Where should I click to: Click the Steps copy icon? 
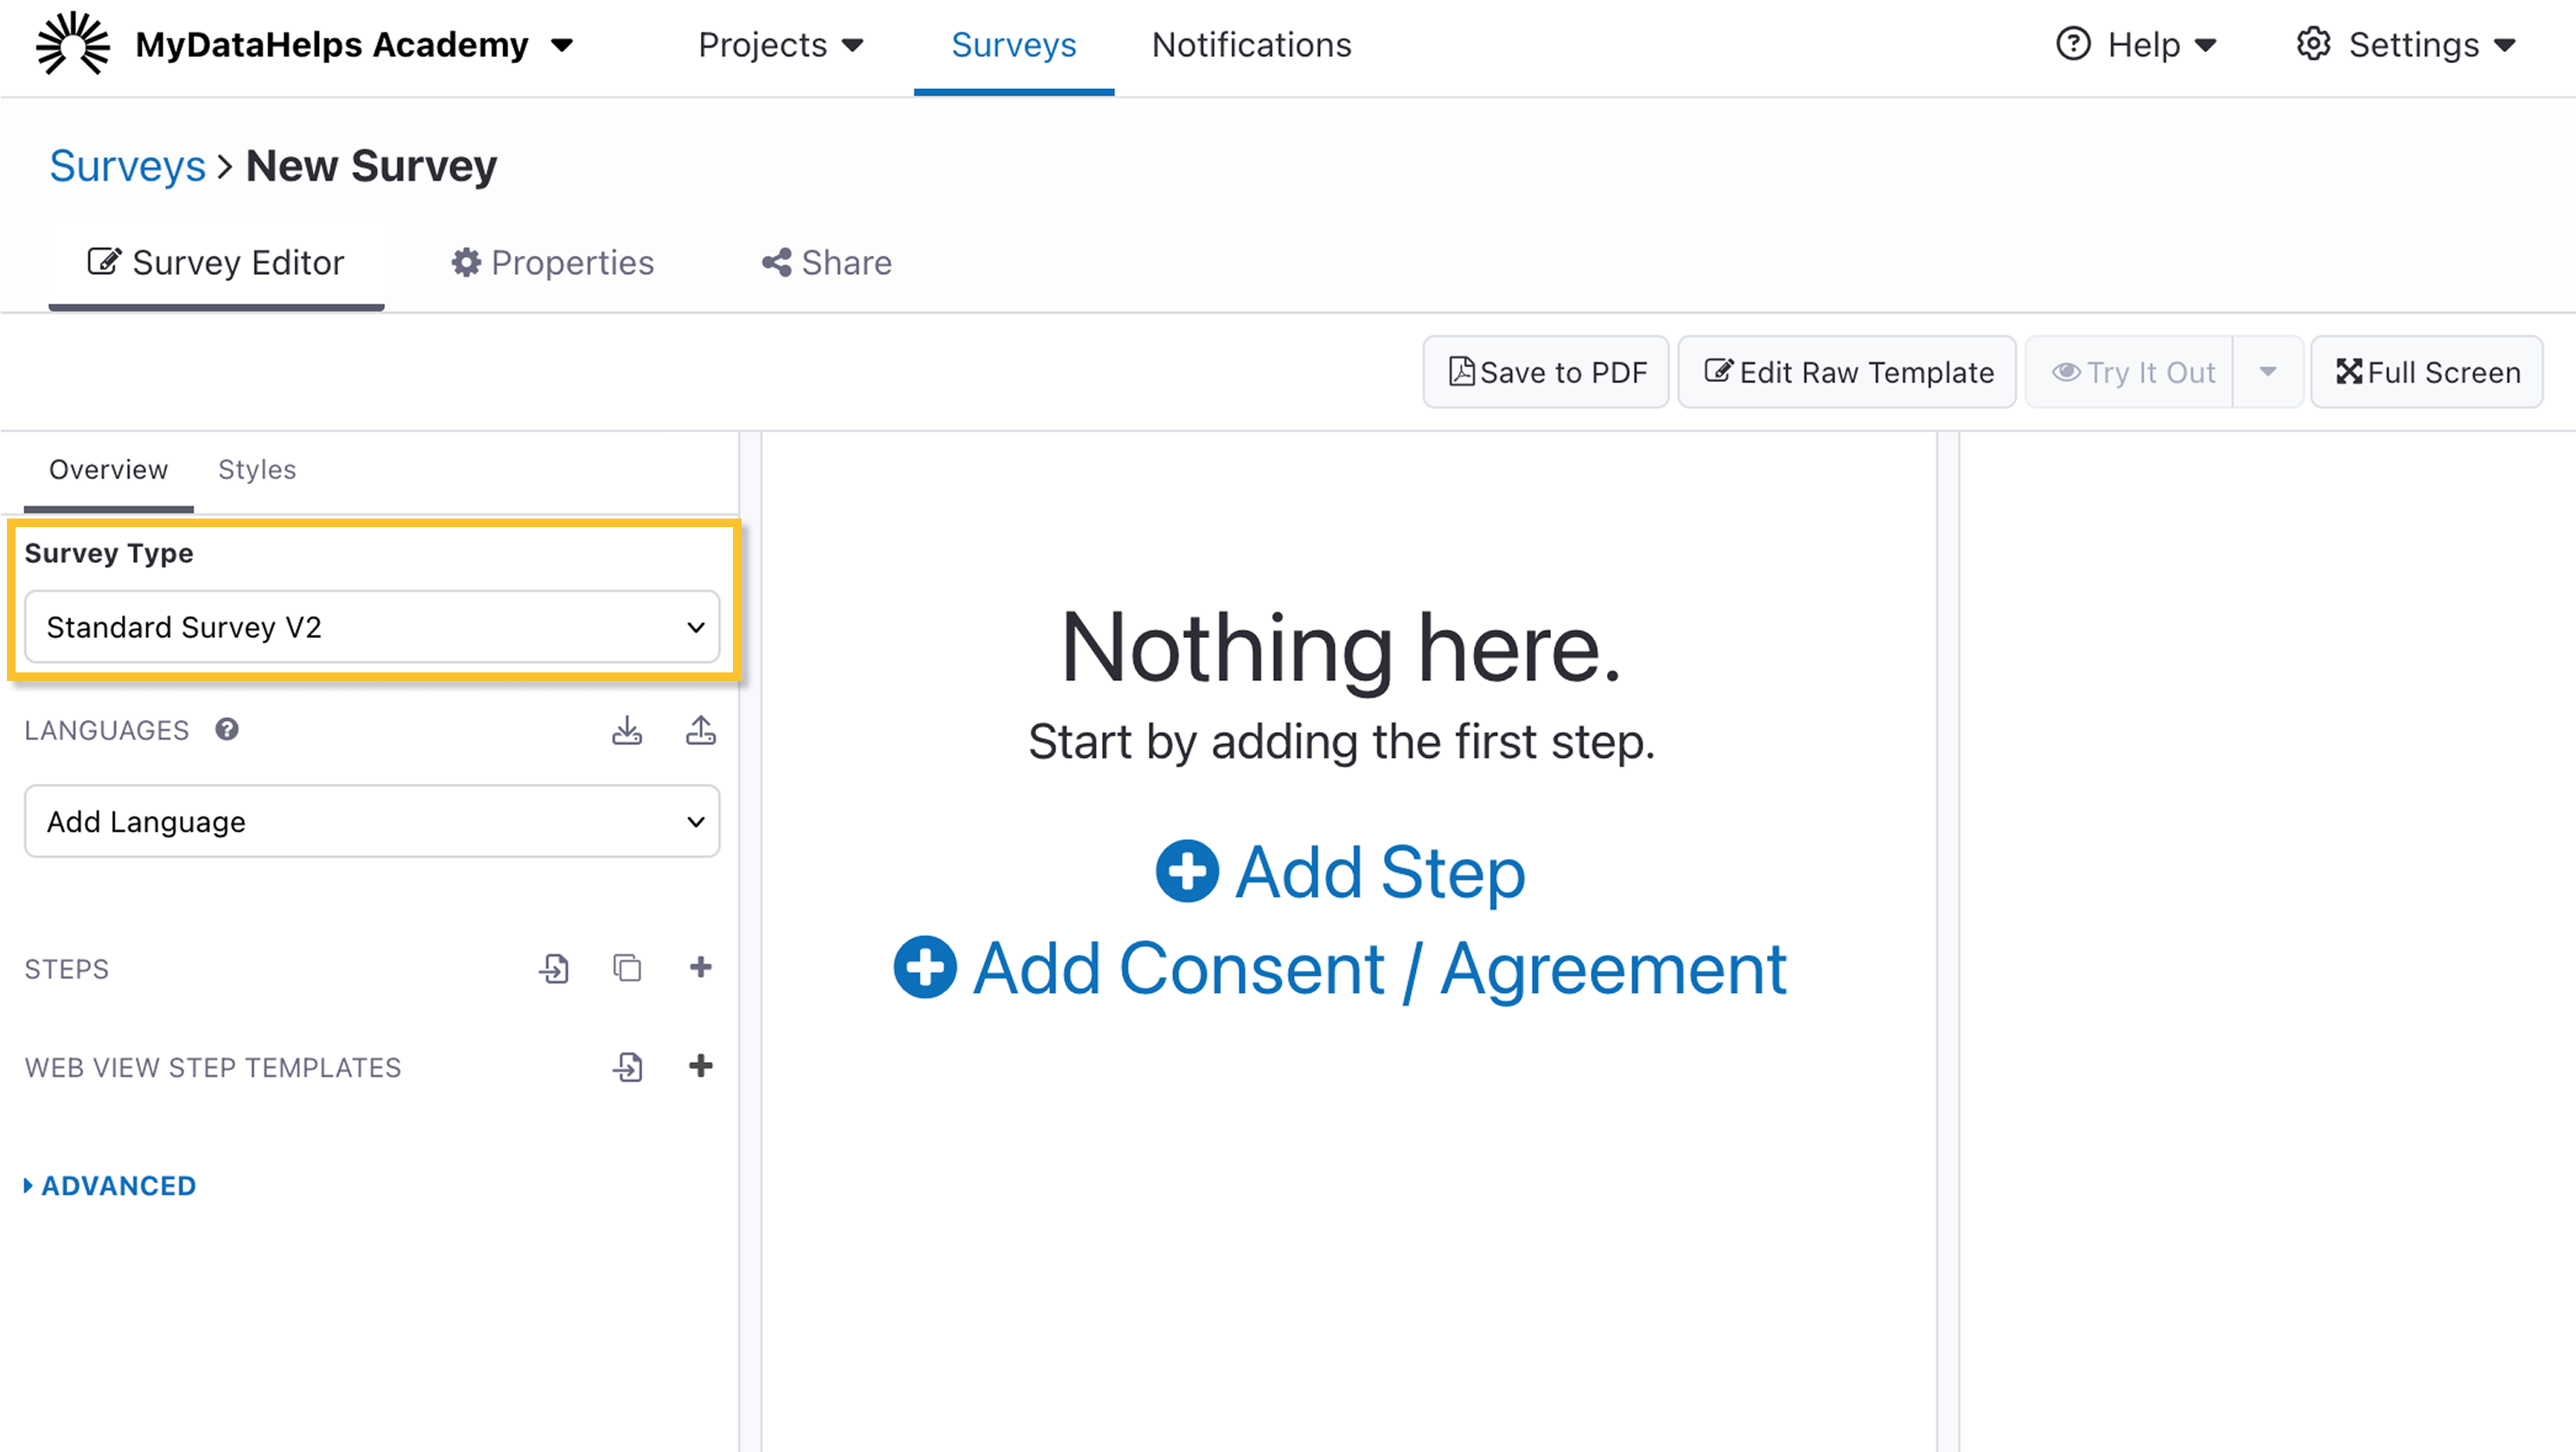point(627,968)
